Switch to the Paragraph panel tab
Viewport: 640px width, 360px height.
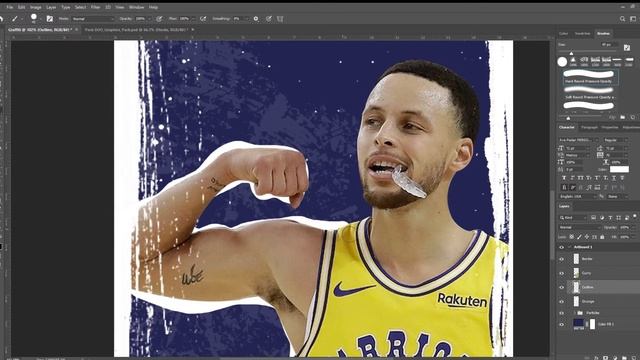tap(589, 127)
